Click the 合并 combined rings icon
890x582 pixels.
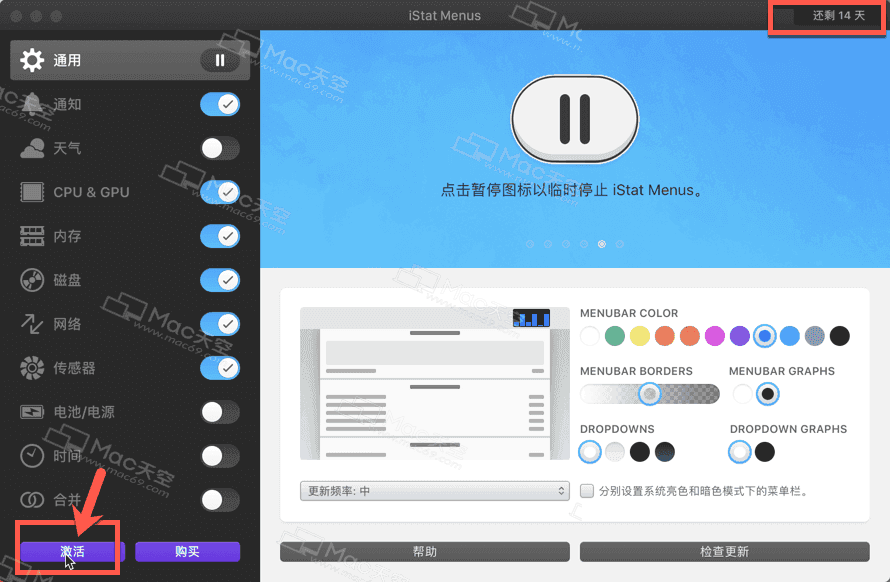(x=32, y=500)
